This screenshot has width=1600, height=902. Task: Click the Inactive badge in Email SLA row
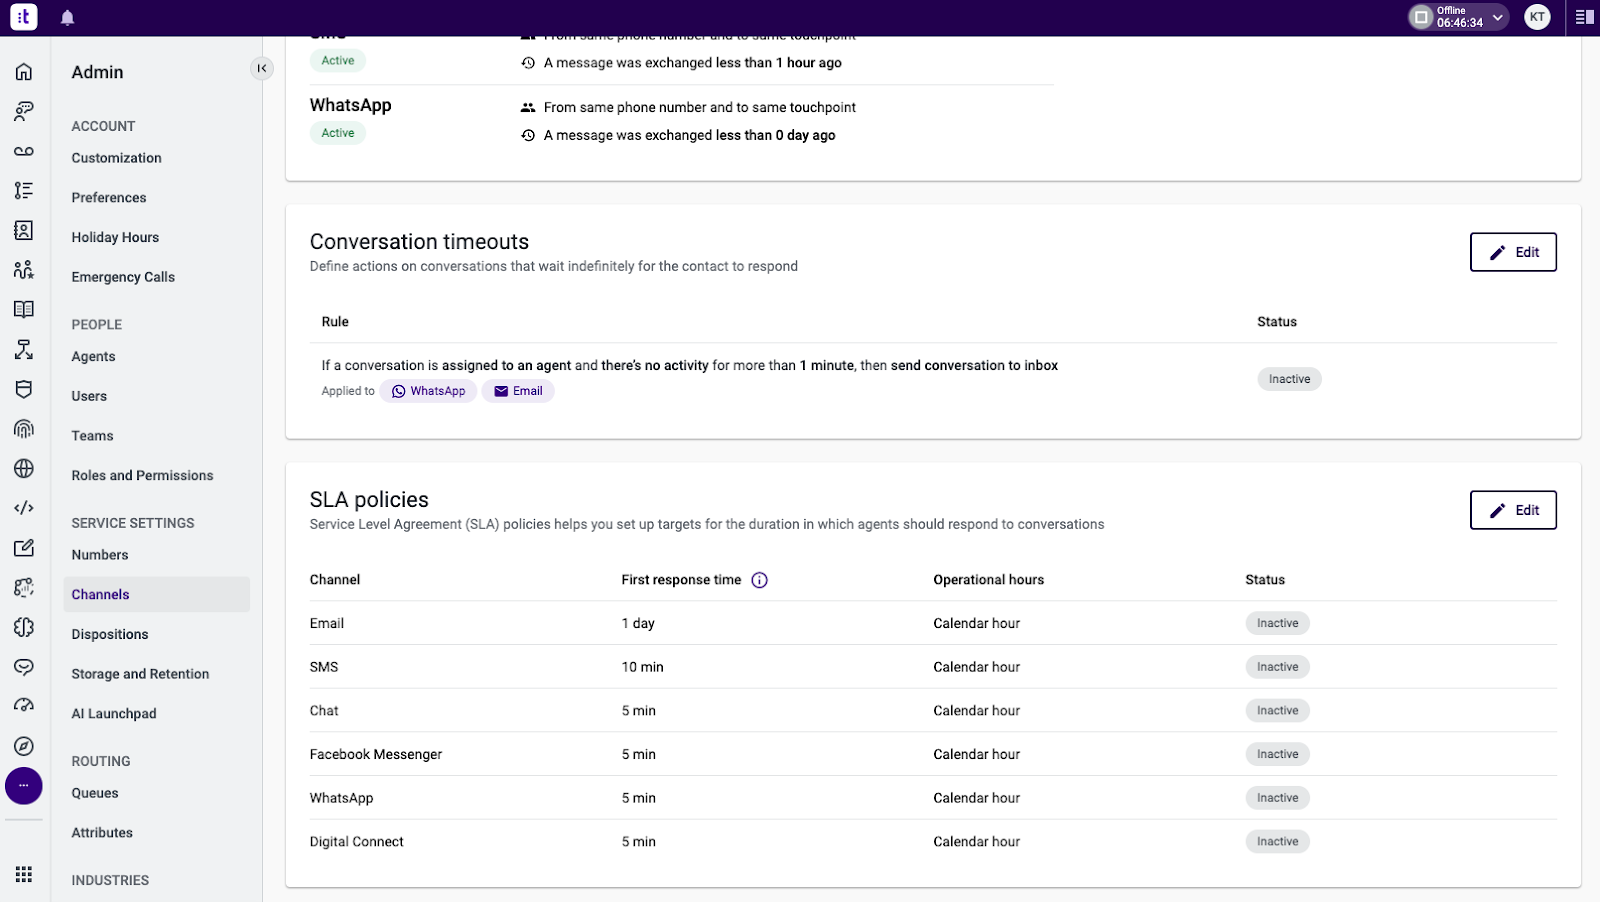tap(1277, 623)
